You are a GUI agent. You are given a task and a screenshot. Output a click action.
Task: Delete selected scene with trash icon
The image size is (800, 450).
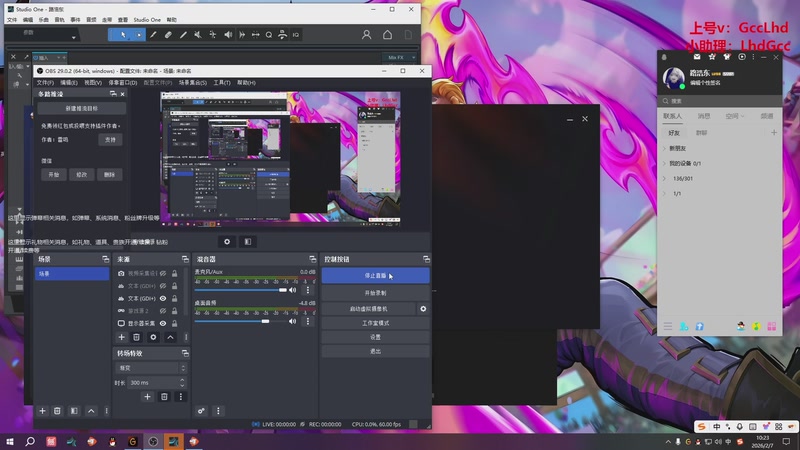[57, 411]
